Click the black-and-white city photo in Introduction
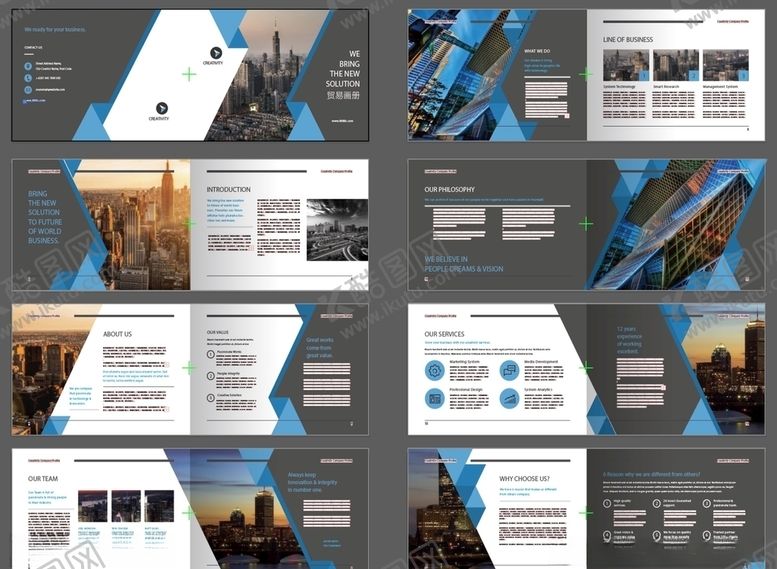The width and height of the screenshot is (777, 569). tap(330, 229)
